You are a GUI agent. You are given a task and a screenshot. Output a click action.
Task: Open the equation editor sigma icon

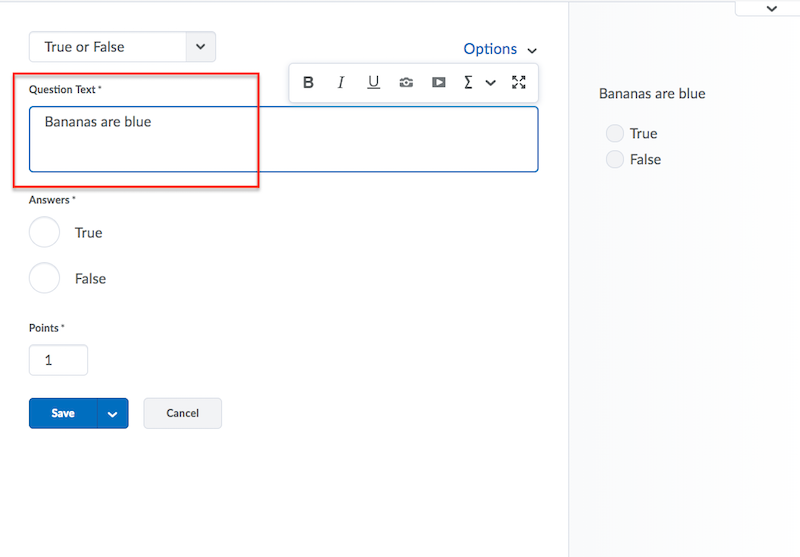coord(468,83)
